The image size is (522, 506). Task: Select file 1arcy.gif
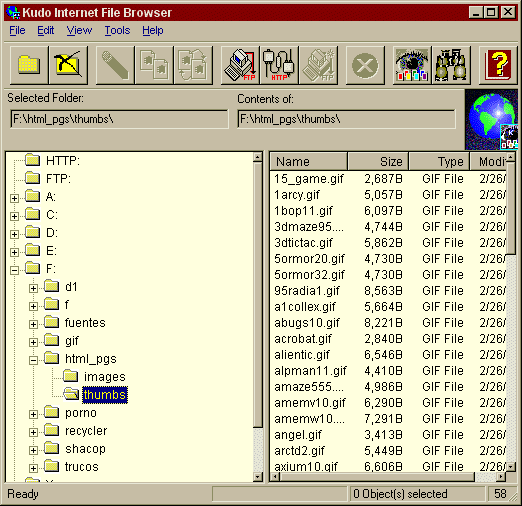297,195
